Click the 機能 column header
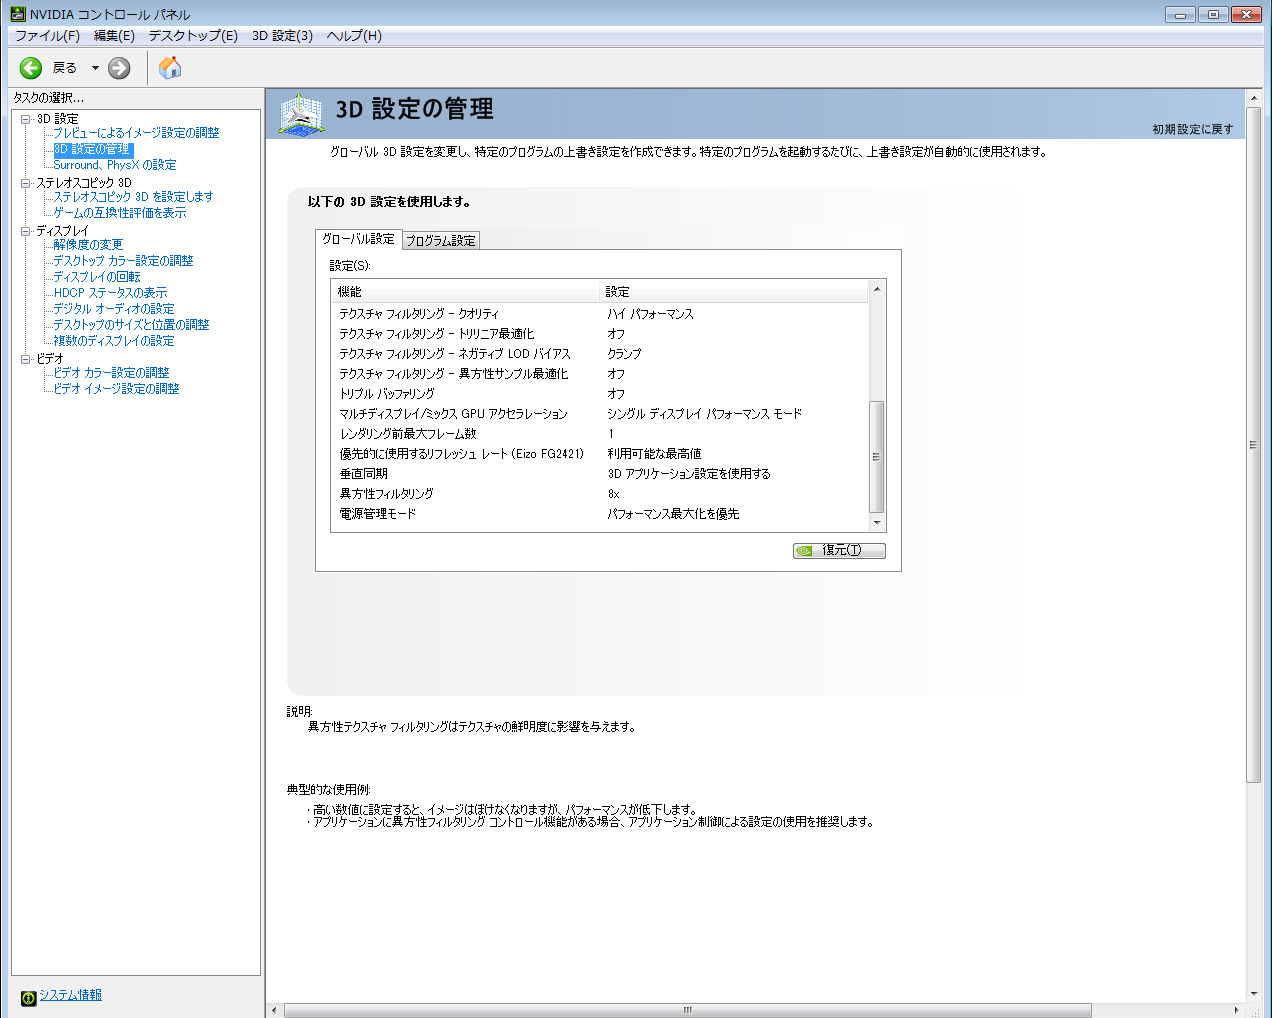1272x1018 pixels. [465, 292]
